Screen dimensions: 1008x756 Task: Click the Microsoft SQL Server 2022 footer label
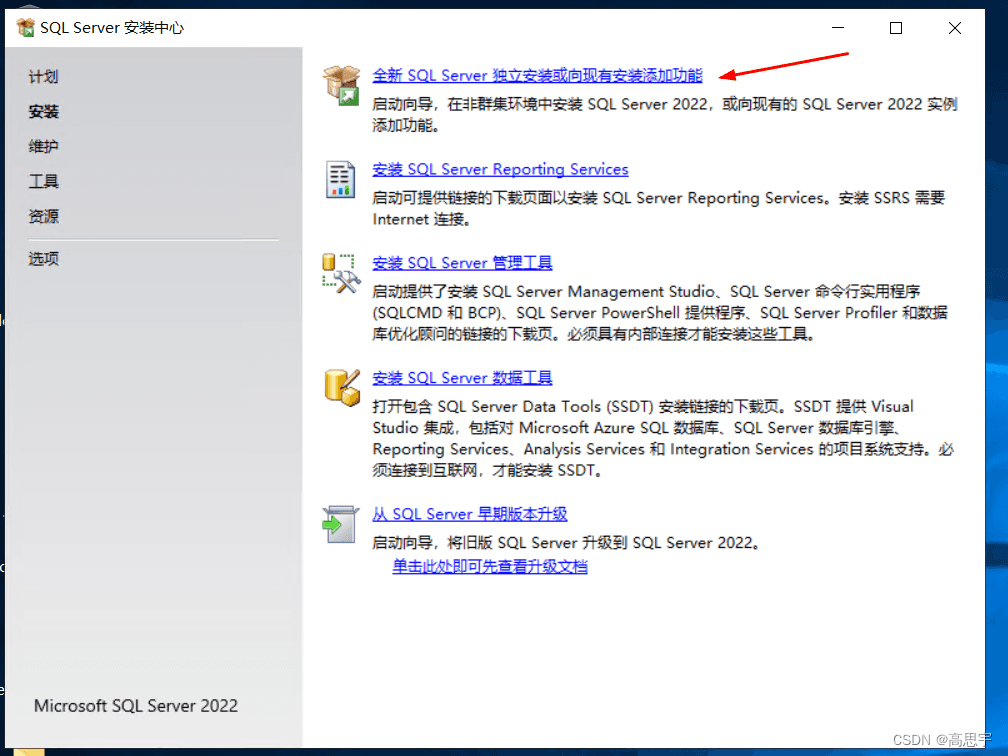point(136,706)
